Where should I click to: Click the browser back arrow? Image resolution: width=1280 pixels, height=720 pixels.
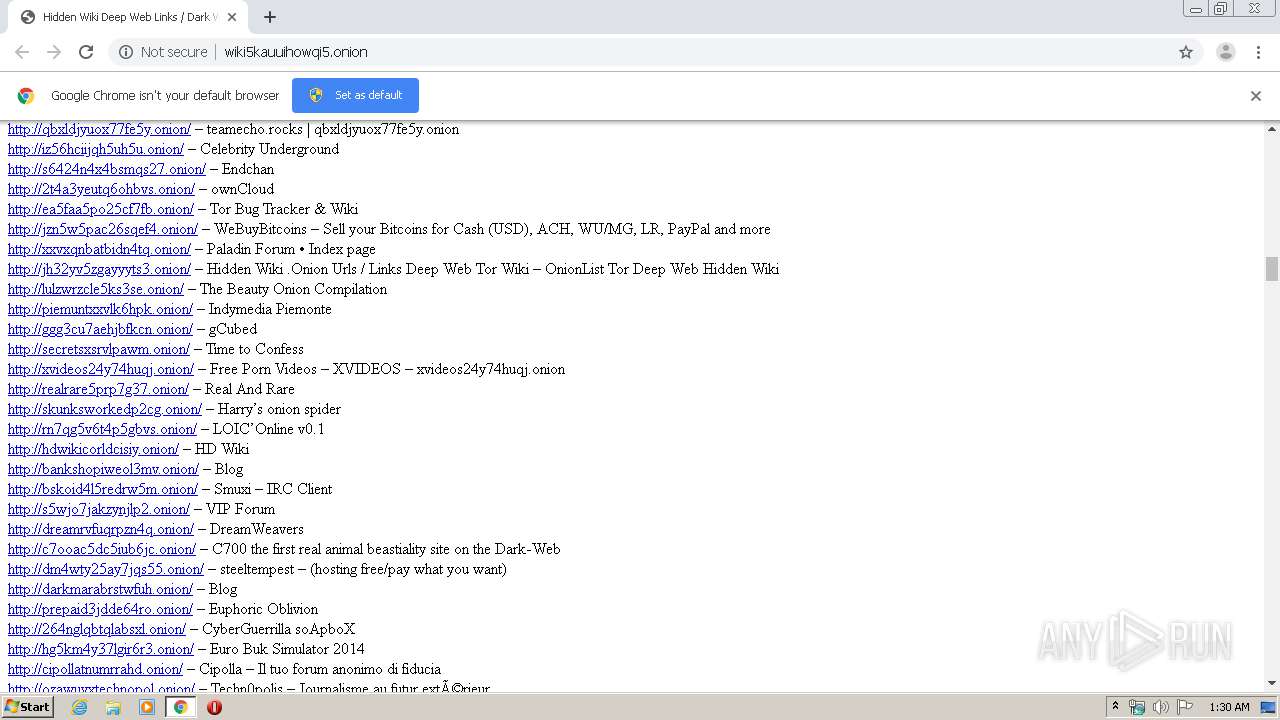(22, 52)
